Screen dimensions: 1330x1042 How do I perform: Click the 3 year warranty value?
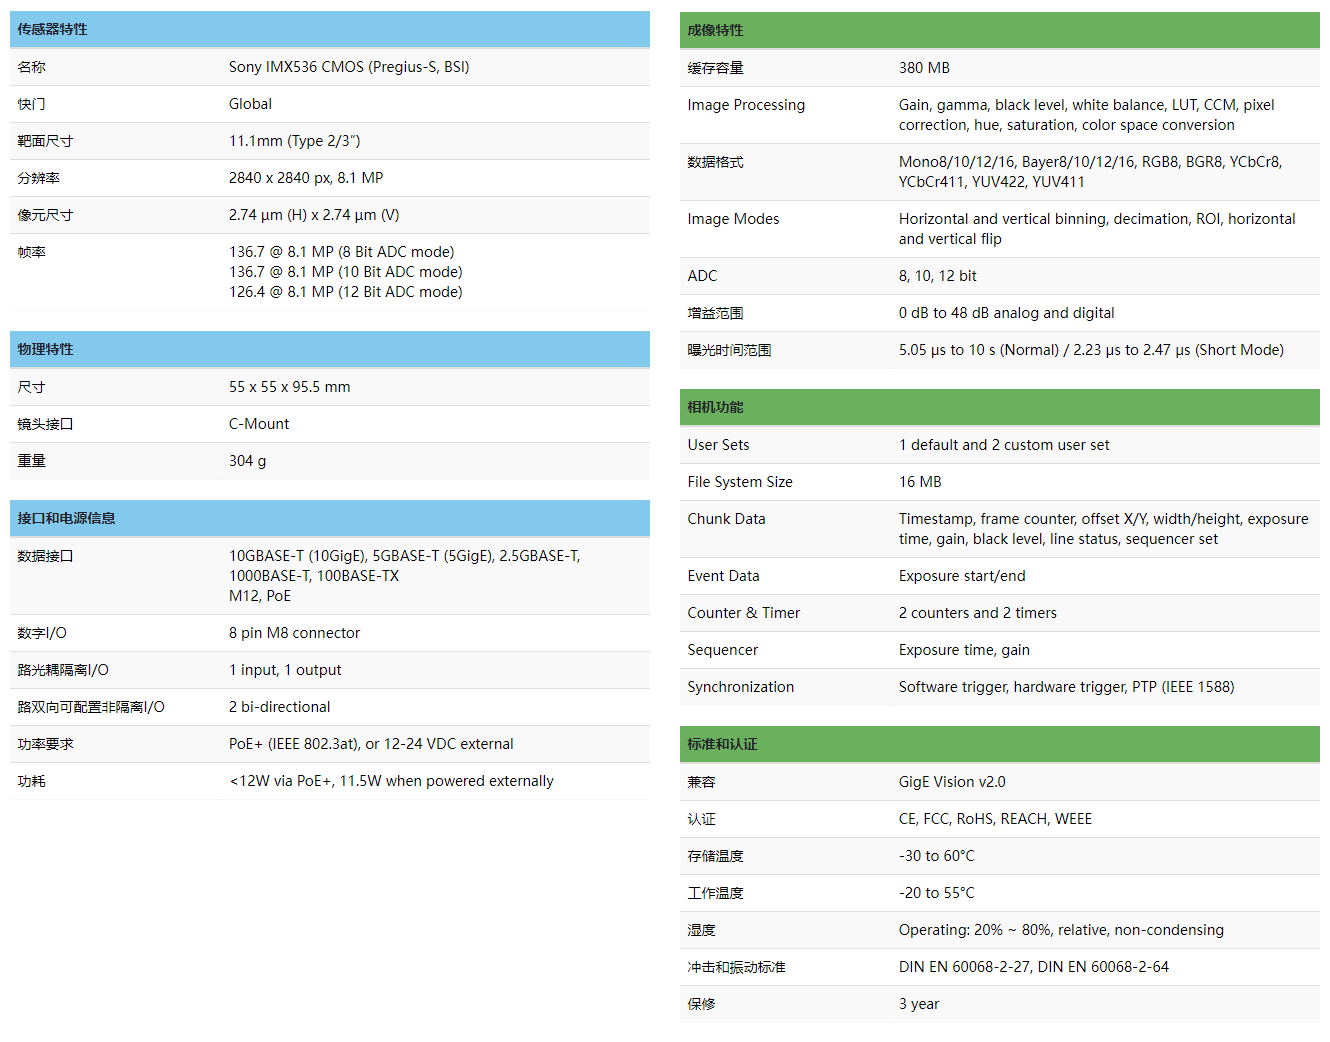tap(919, 1004)
